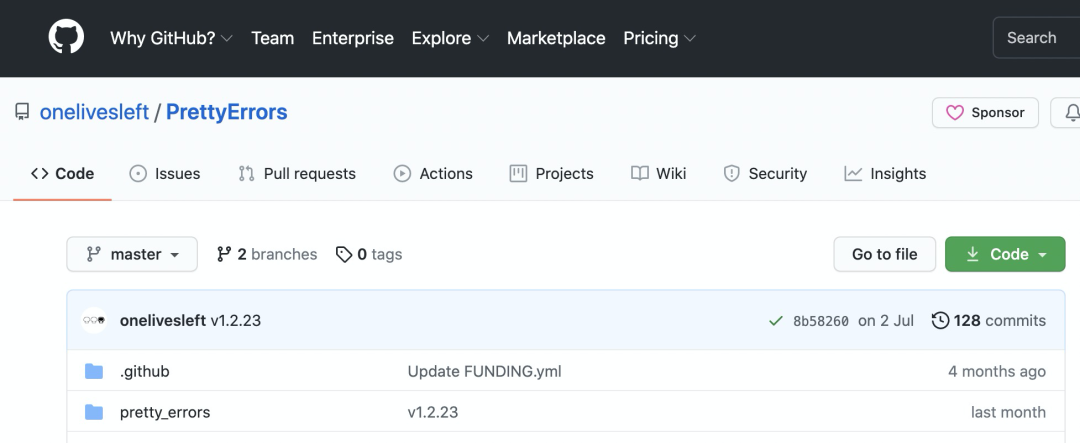Click the Sponsor button
The image size is (1080, 443).
985,113
